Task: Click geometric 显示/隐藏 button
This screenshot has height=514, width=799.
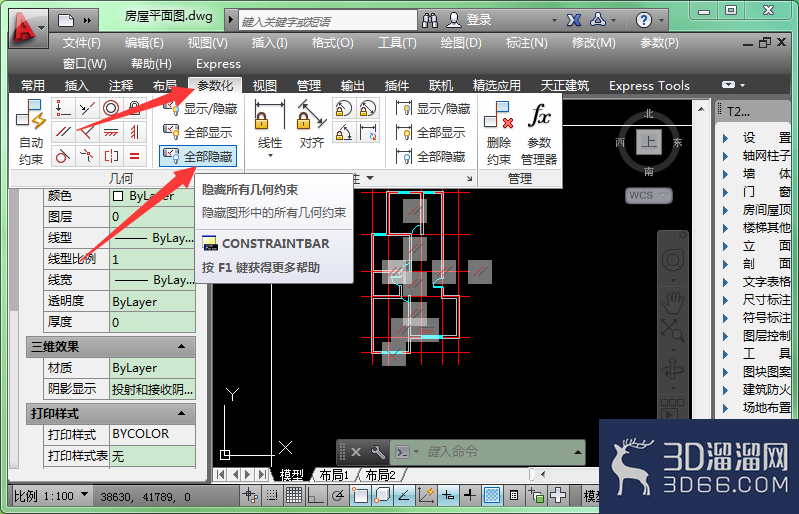Action: pyautogui.click(x=200, y=109)
